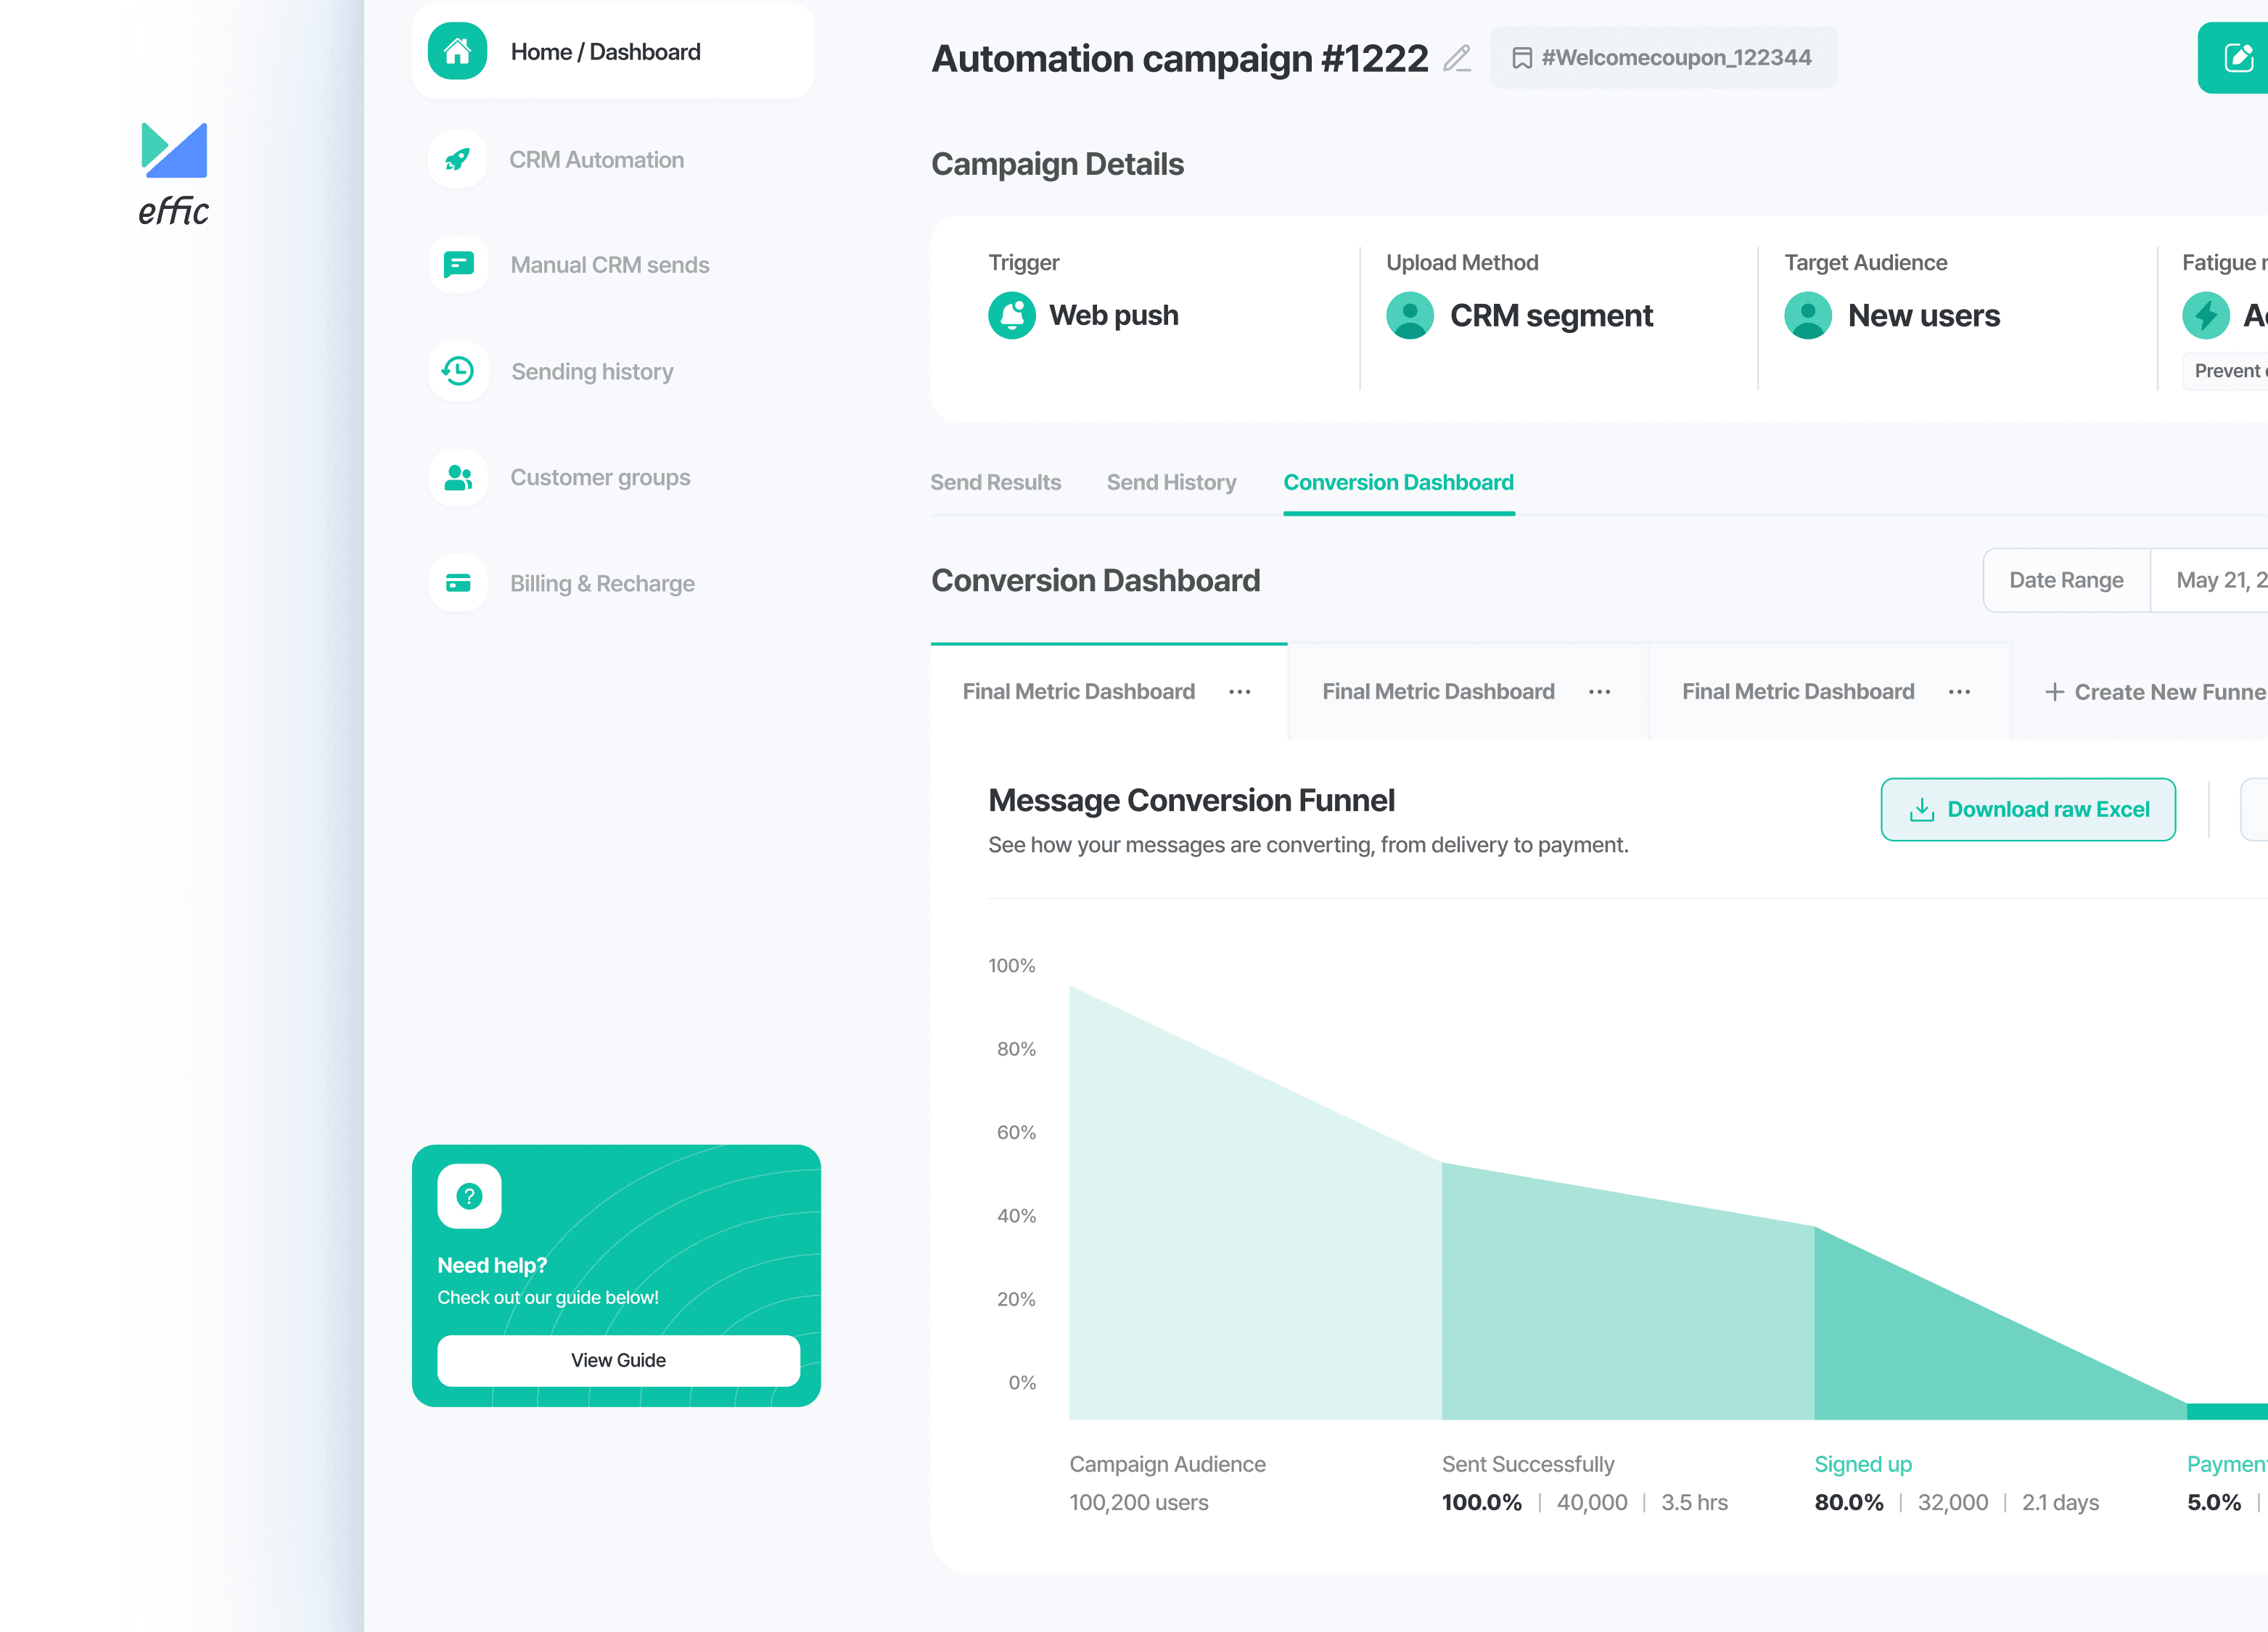Open the Date Range picker
Image resolution: width=2268 pixels, height=1632 pixels.
(x=2066, y=580)
